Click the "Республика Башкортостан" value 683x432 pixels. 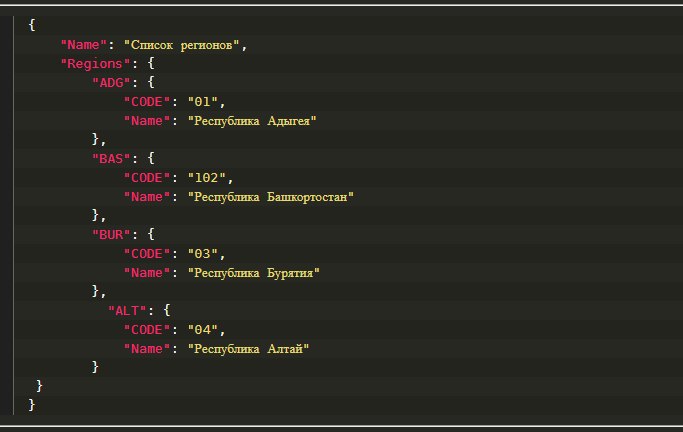pos(270,197)
